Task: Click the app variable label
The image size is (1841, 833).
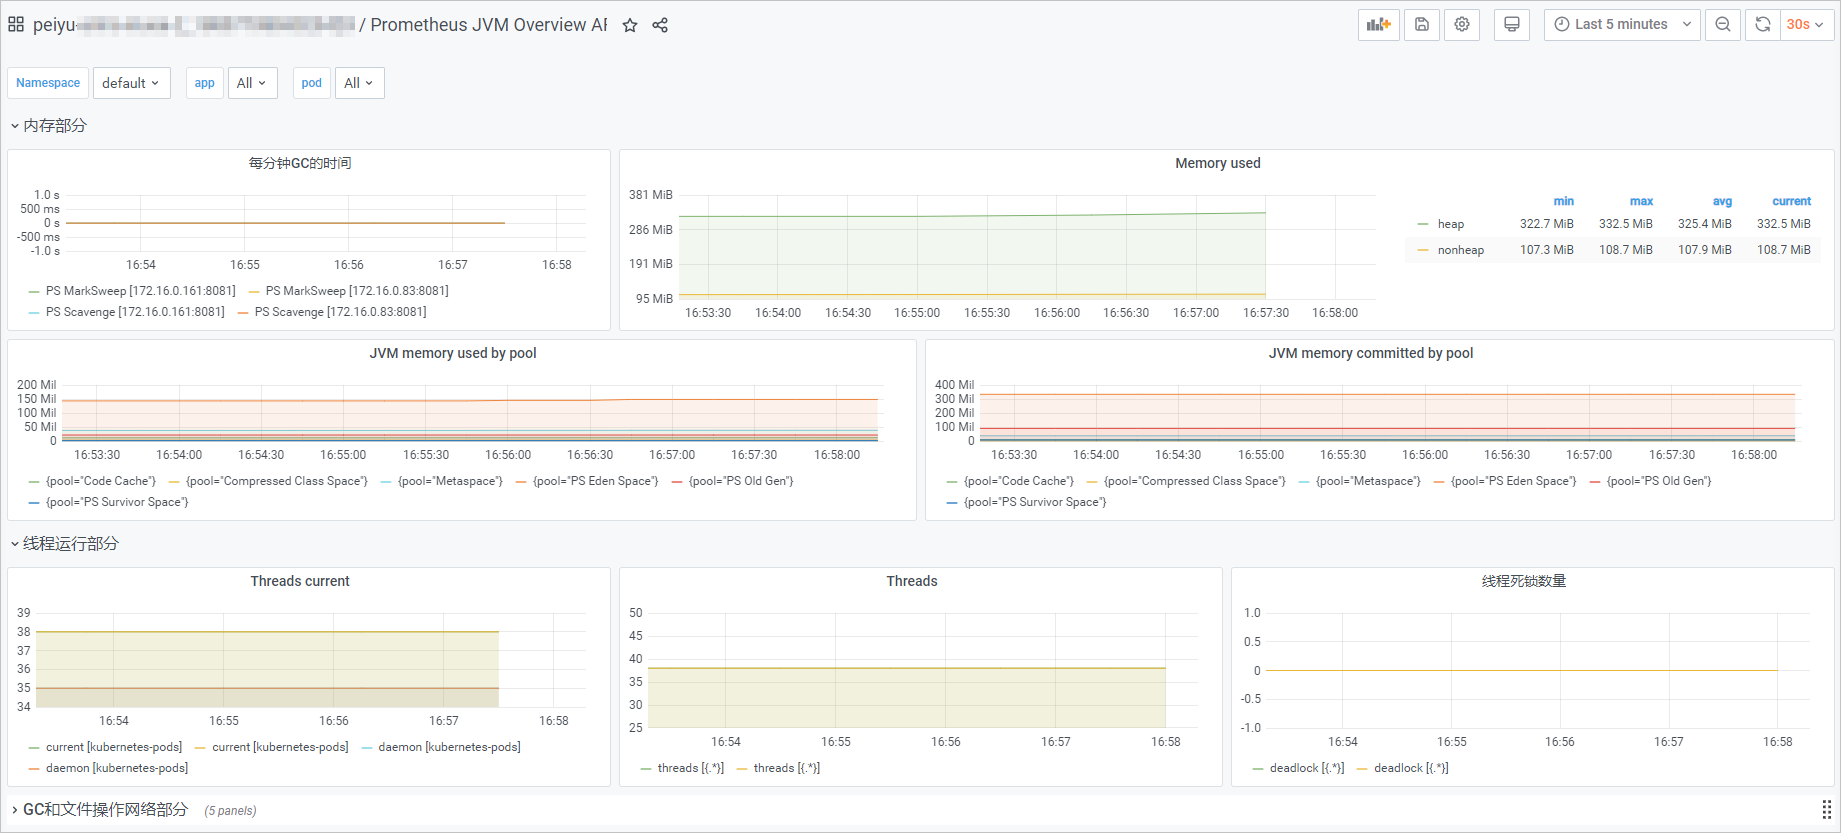Action: 205,83
